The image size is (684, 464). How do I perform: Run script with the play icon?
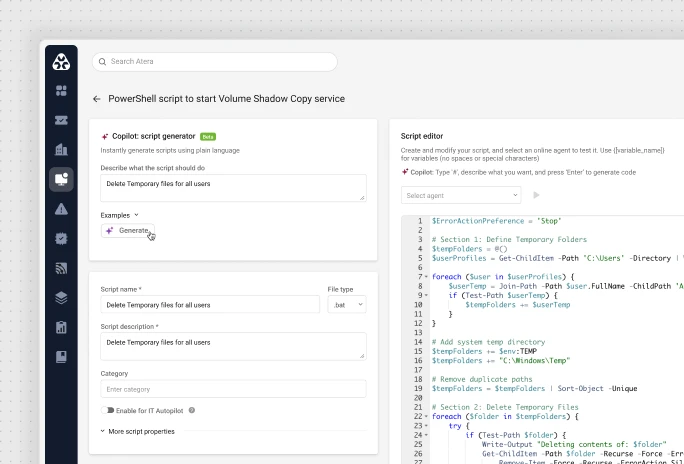click(536, 195)
